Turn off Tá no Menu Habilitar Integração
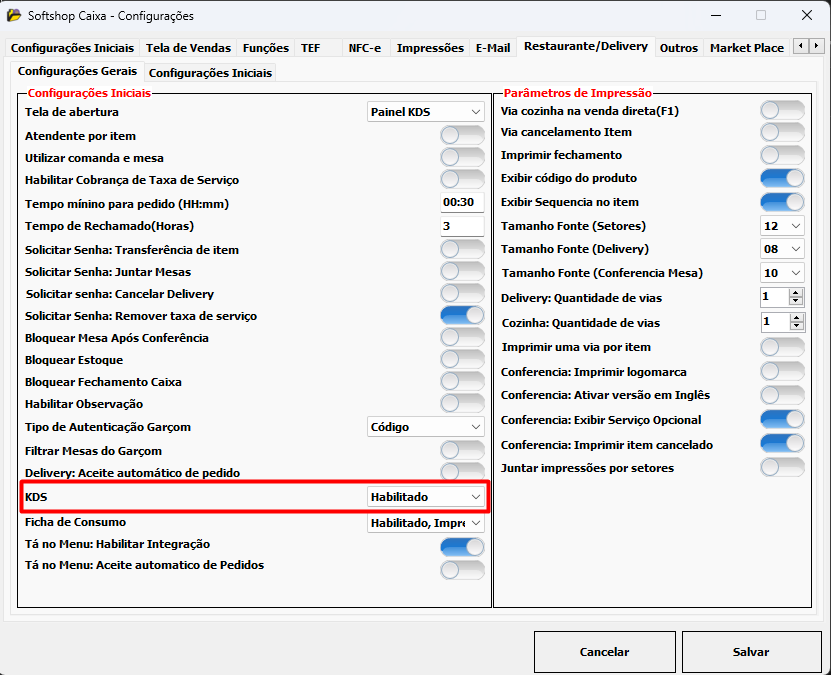Screen dimensions: 831x675 tap(462, 546)
